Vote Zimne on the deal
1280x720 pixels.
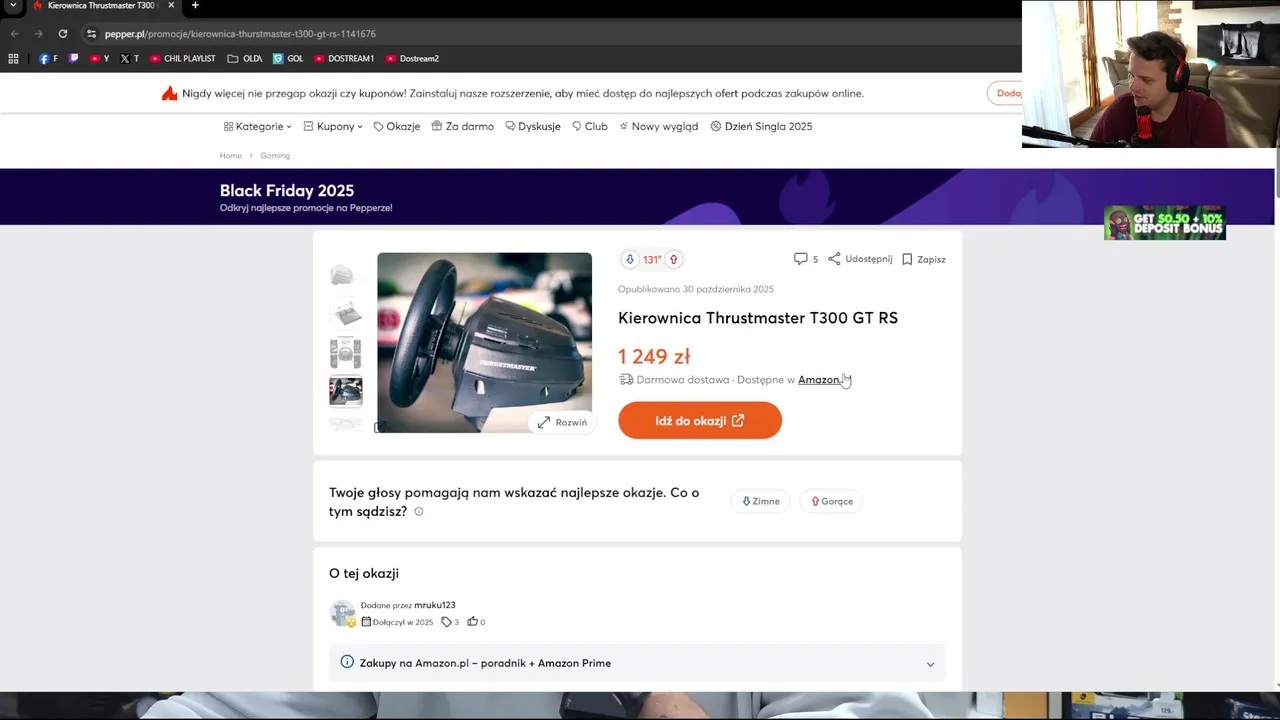(761, 501)
